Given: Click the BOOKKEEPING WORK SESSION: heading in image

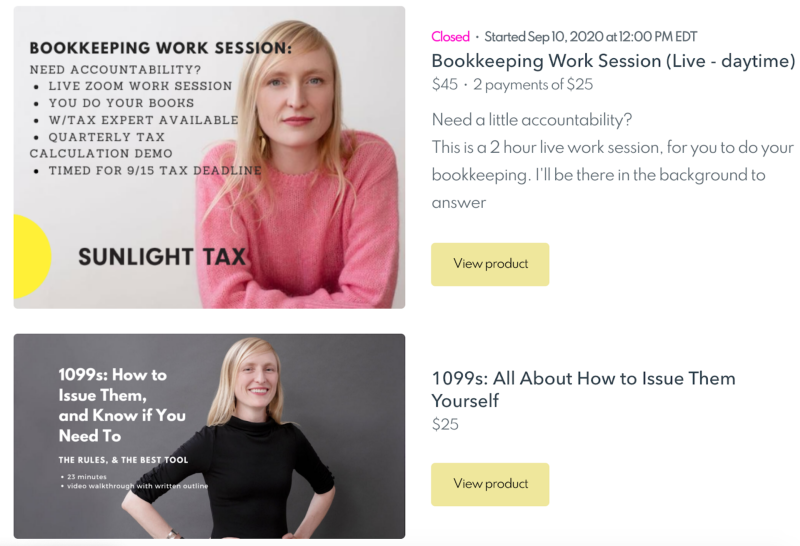Looking at the screenshot, I should click(x=161, y=48).
